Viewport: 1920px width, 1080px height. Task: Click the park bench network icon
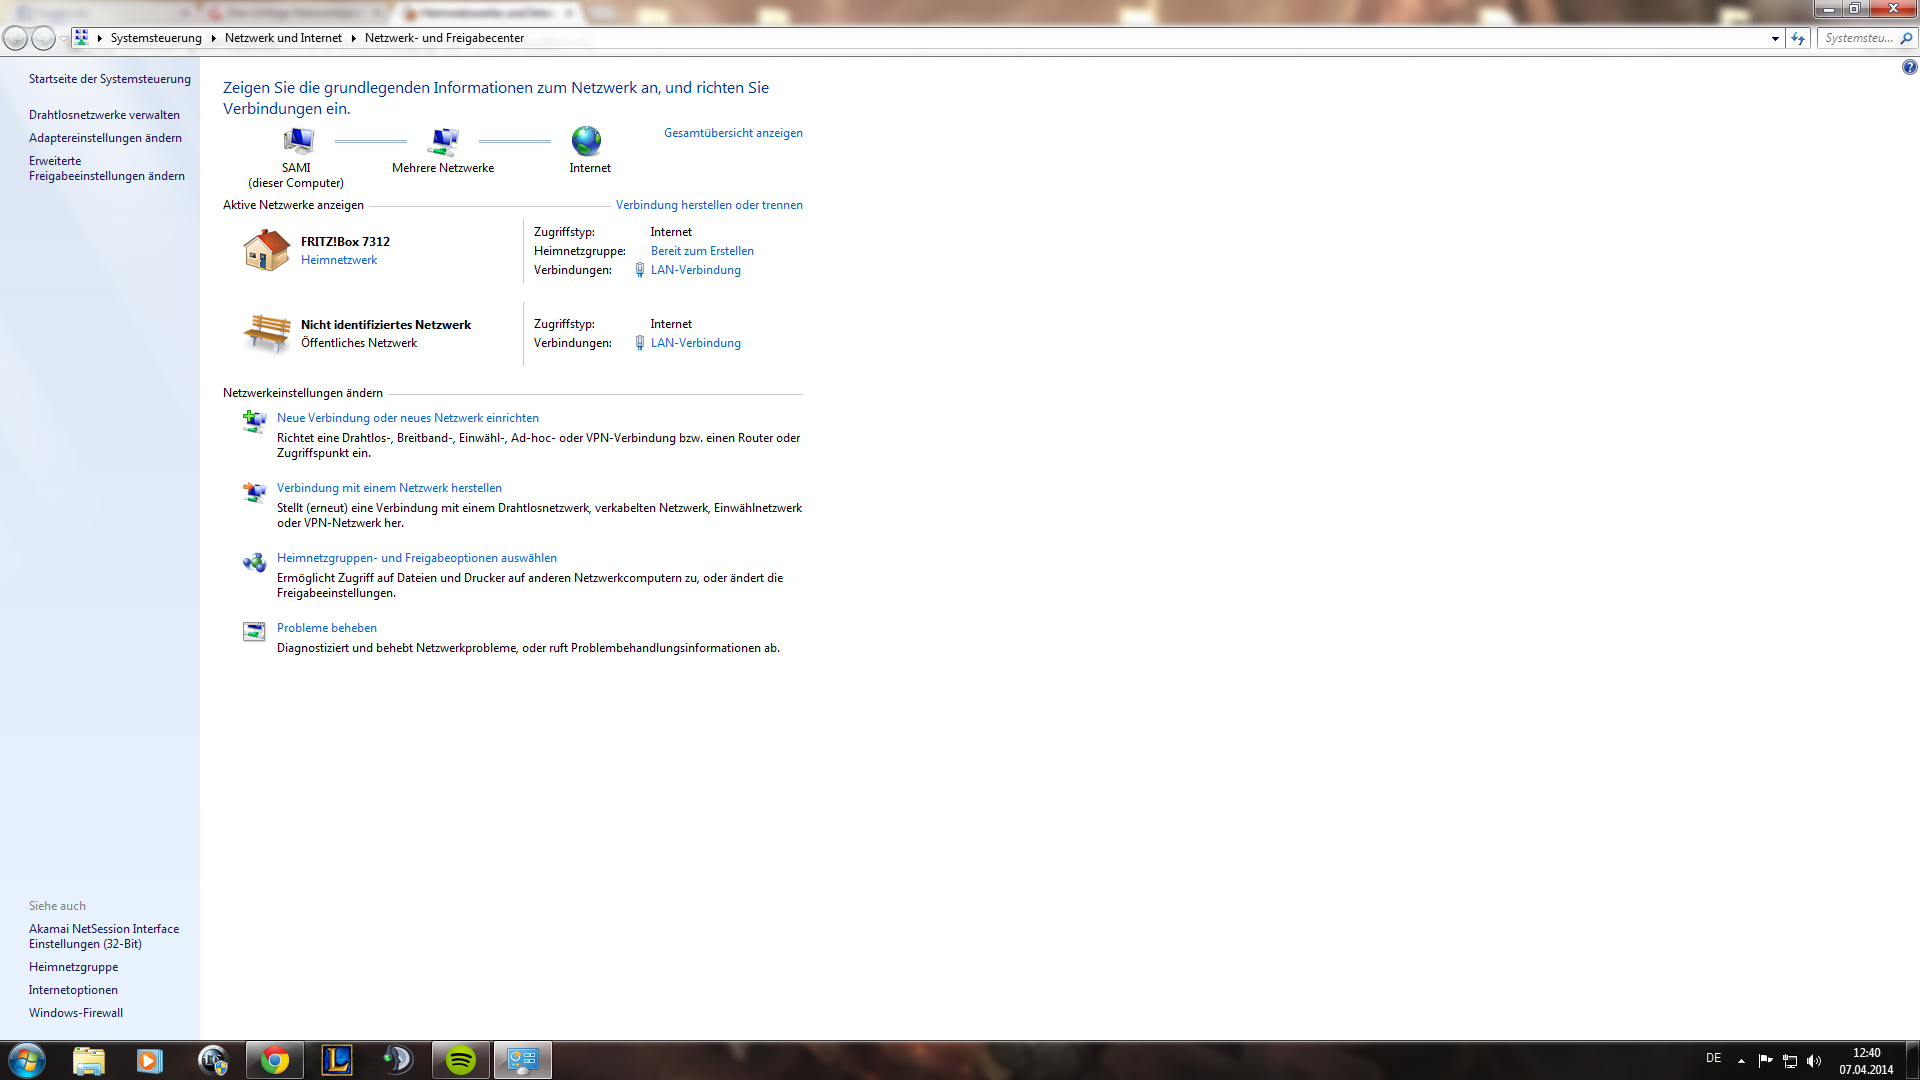coord(267,333)
